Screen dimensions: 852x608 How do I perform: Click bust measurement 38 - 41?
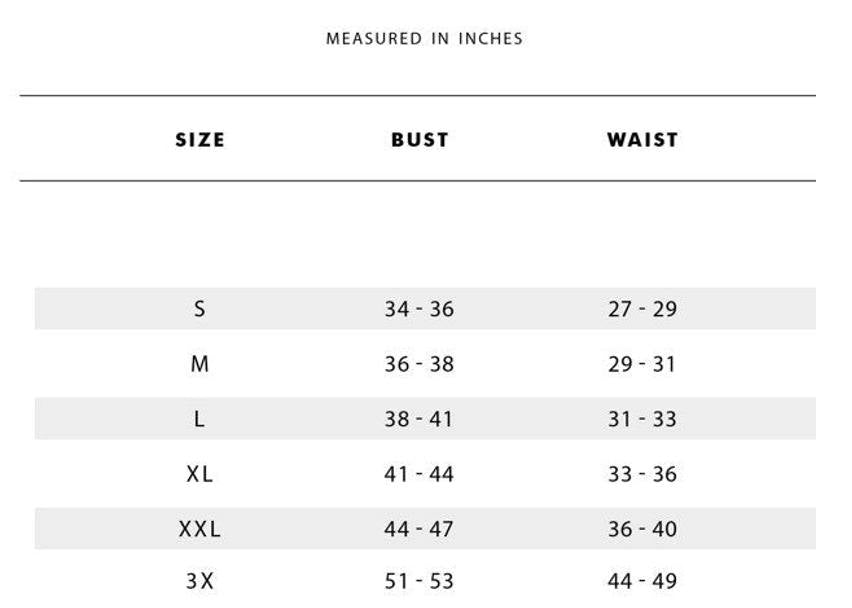point(418,419)
